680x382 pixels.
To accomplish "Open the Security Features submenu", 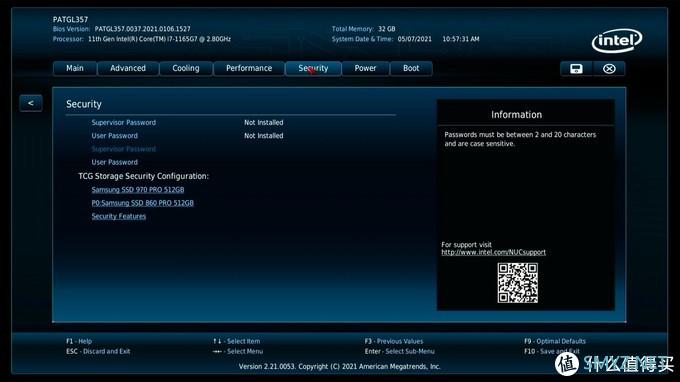I will 119,216.
